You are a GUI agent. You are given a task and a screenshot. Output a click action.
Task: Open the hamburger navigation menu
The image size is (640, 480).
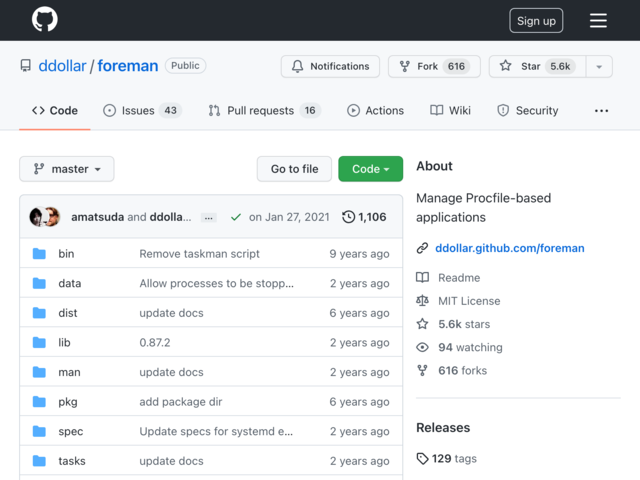pos(598,20)
